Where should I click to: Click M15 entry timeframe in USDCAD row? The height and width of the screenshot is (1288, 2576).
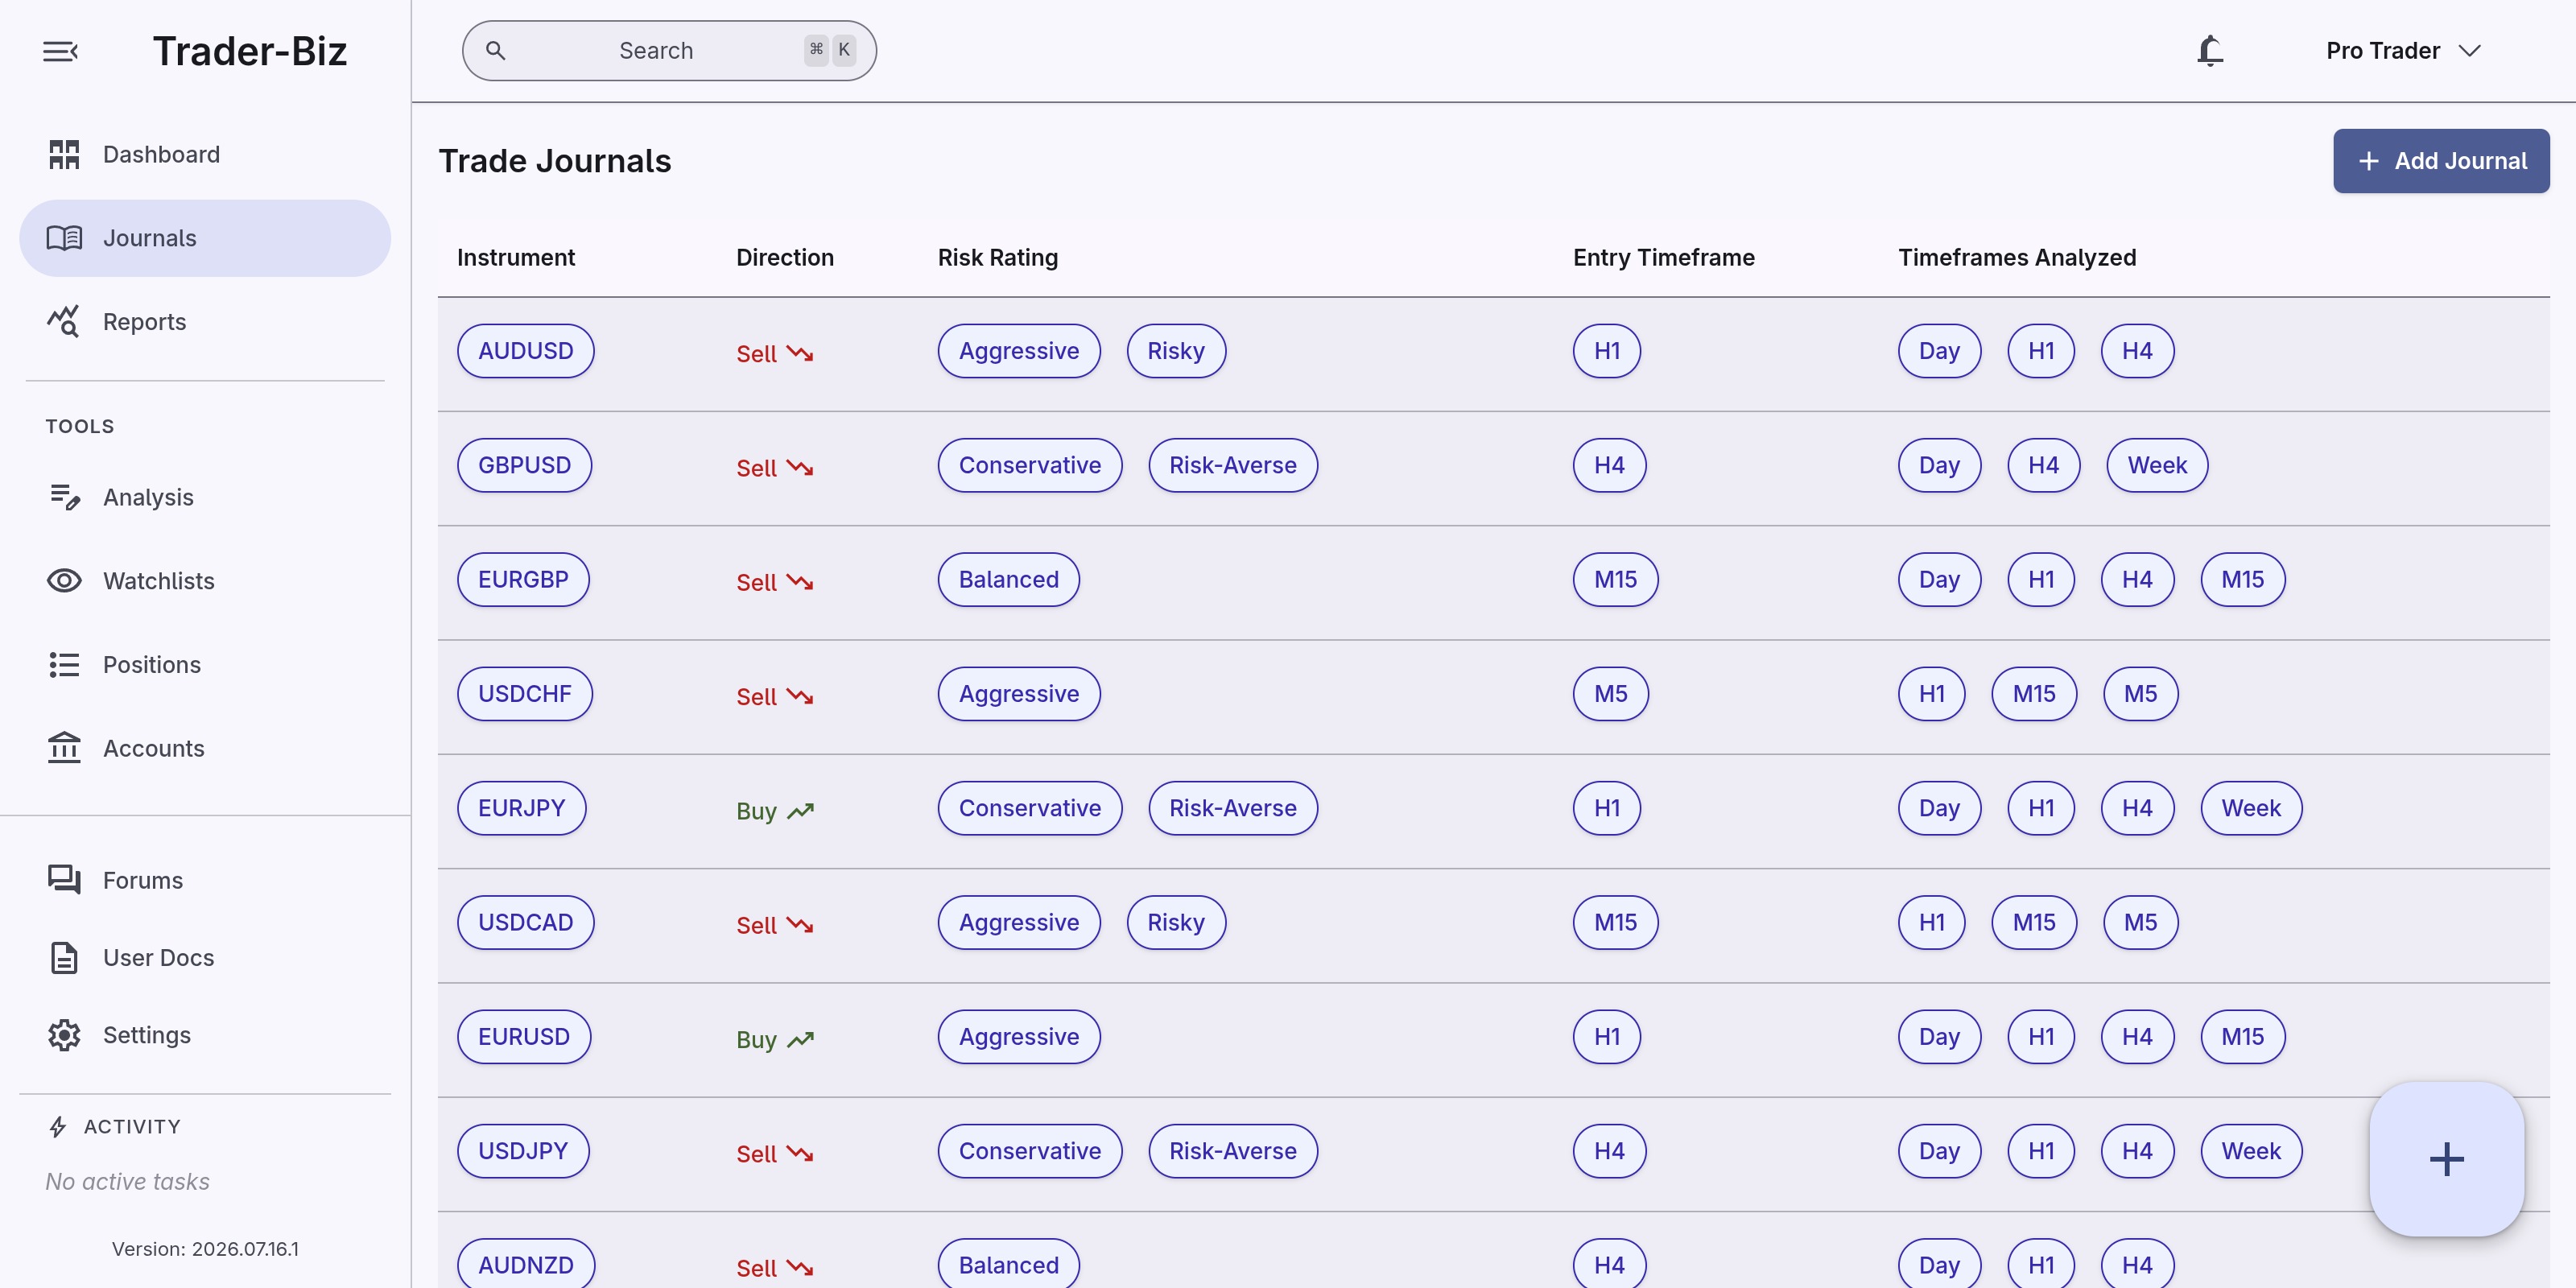click(x=1615, y=922)
